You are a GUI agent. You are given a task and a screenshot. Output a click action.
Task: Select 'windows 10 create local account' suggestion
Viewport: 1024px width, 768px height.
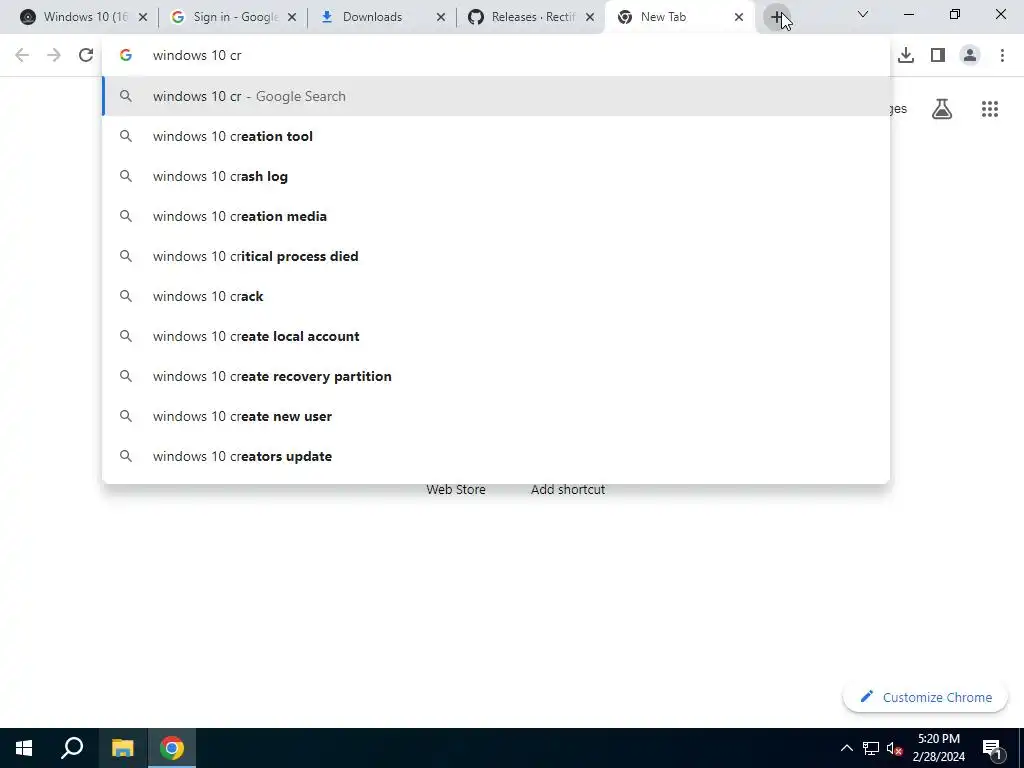click(496, 336)
